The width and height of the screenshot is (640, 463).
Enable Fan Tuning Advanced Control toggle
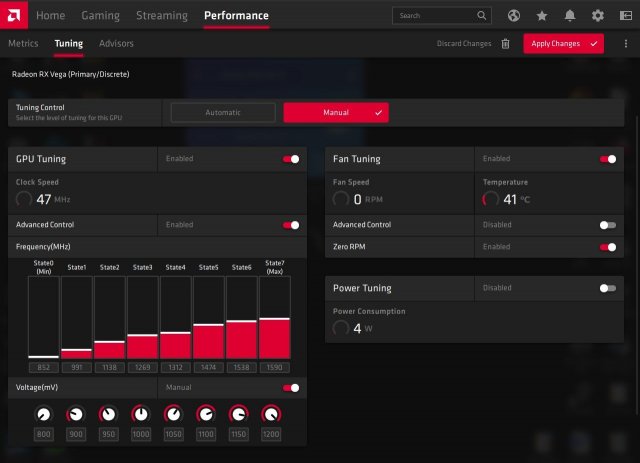point(607,225)
